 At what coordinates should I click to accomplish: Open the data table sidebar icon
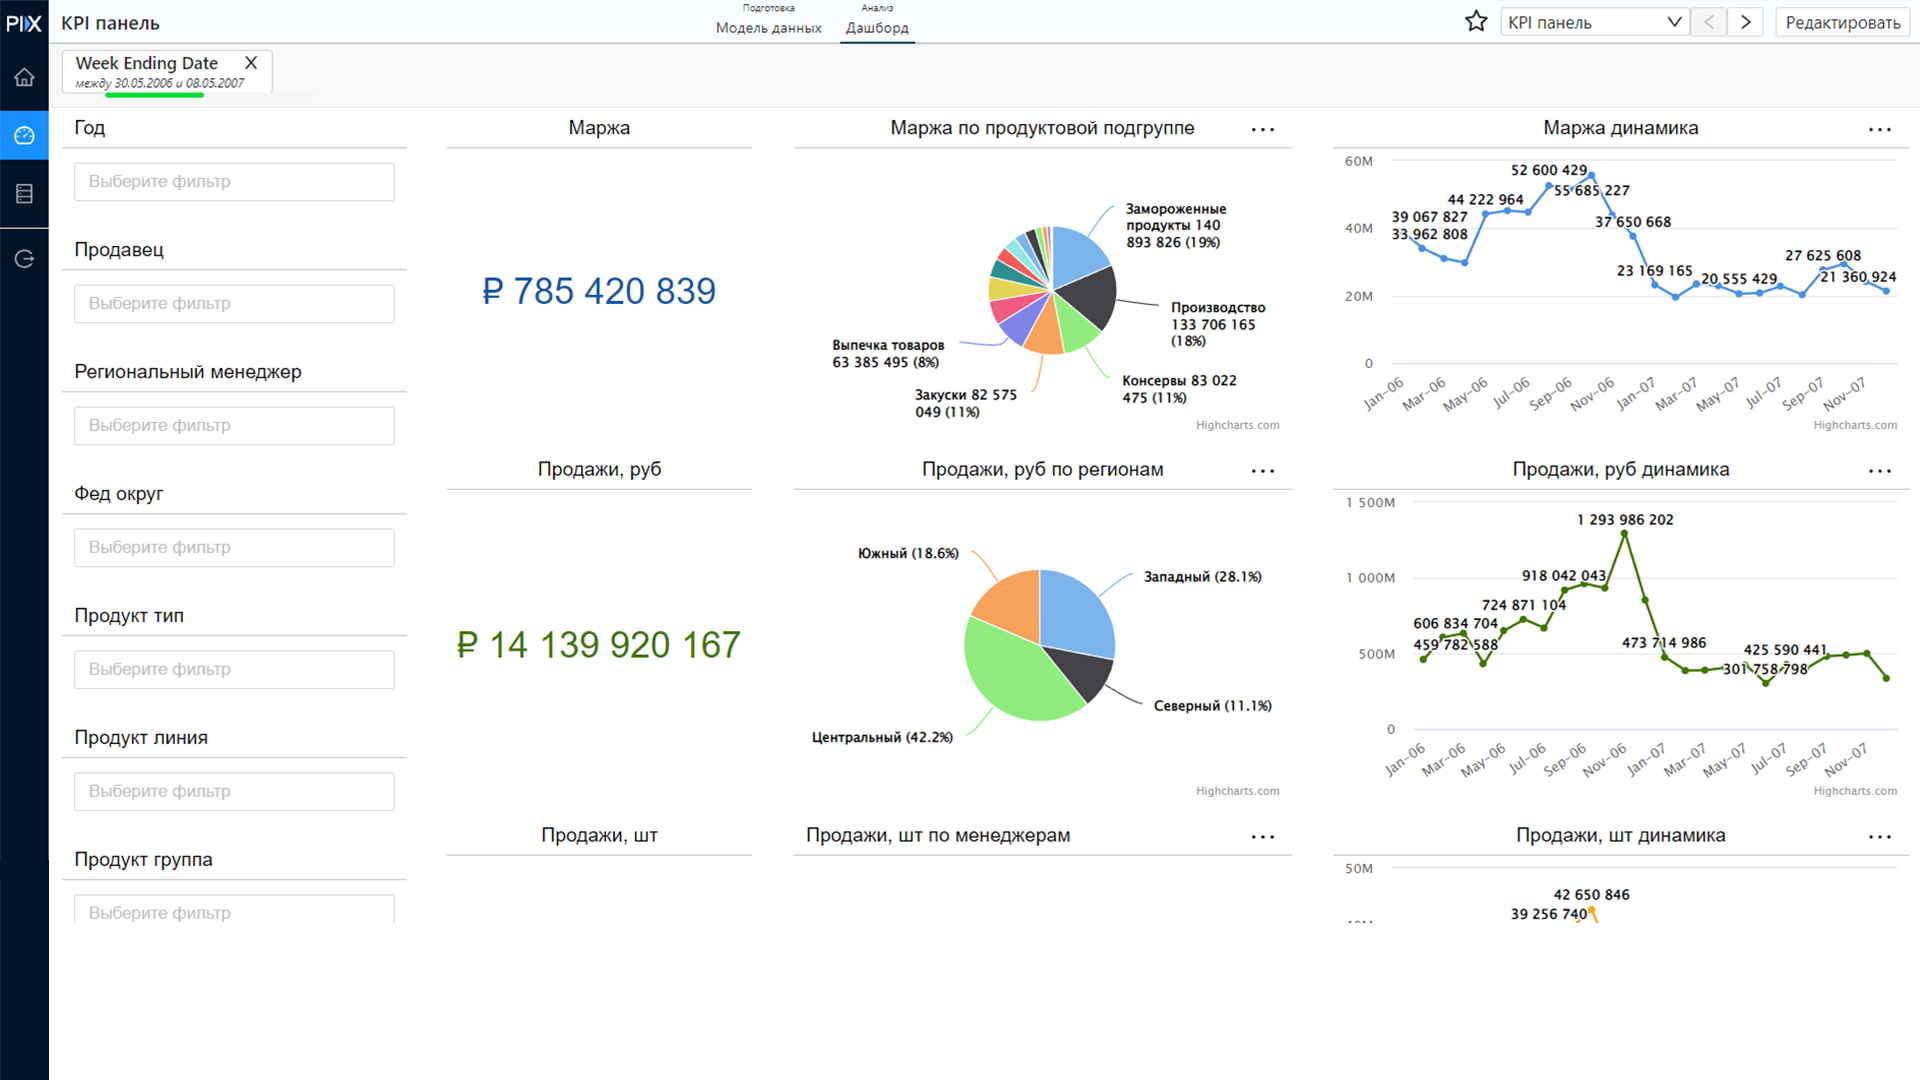[24, 193]
